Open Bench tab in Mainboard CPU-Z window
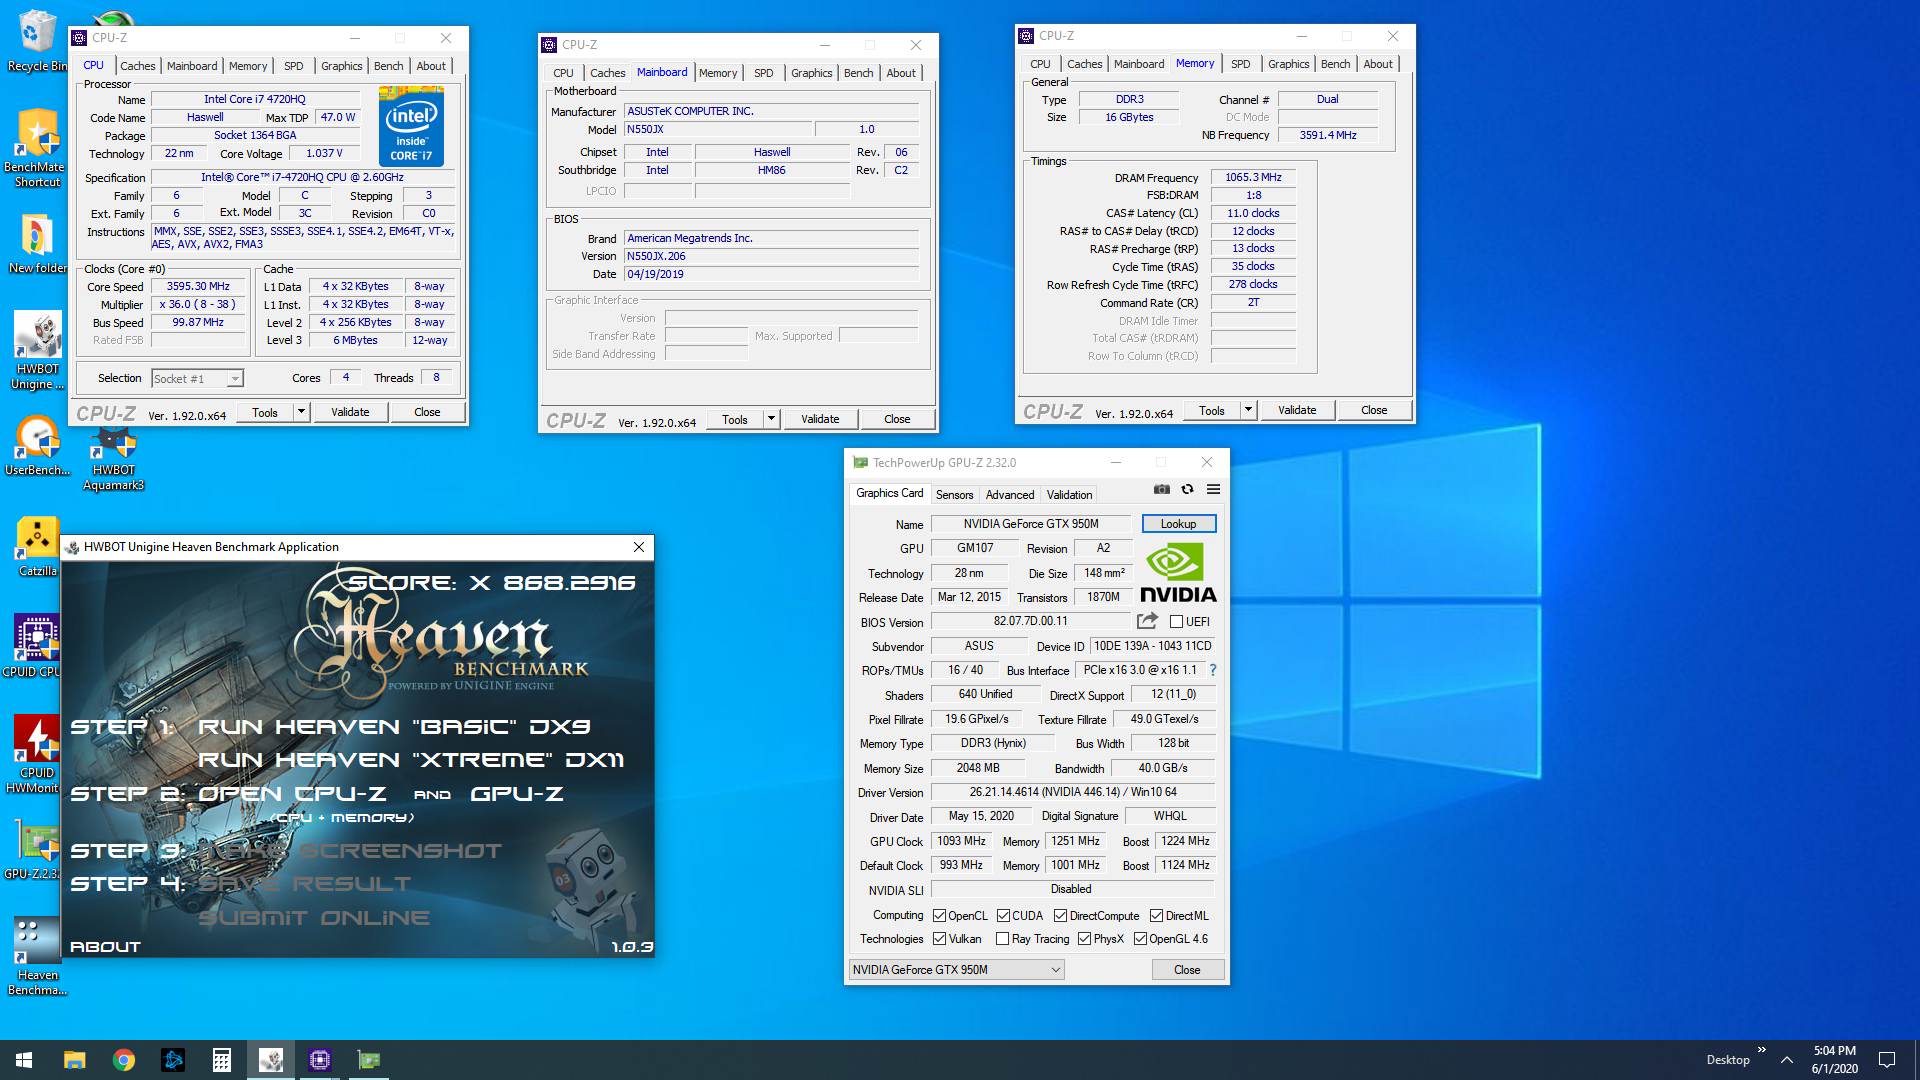1920x1080 pixels. click(858, 73)
